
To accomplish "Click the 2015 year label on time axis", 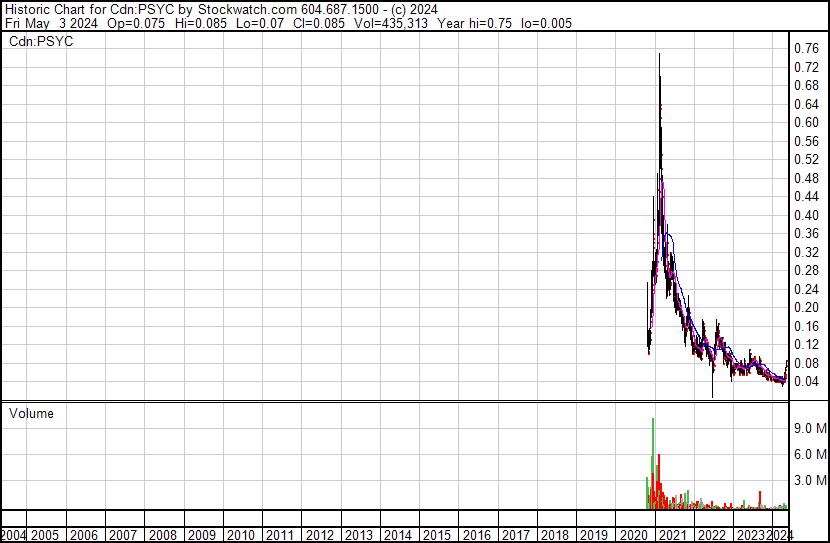I will tap(437, 535).
